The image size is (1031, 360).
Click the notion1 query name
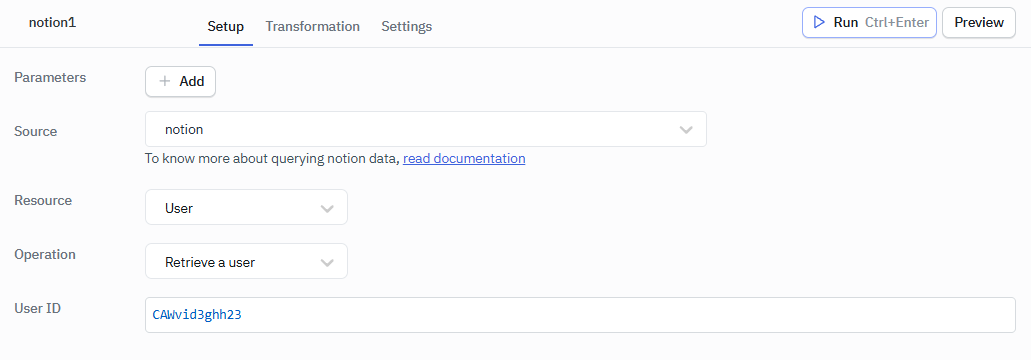53,22
